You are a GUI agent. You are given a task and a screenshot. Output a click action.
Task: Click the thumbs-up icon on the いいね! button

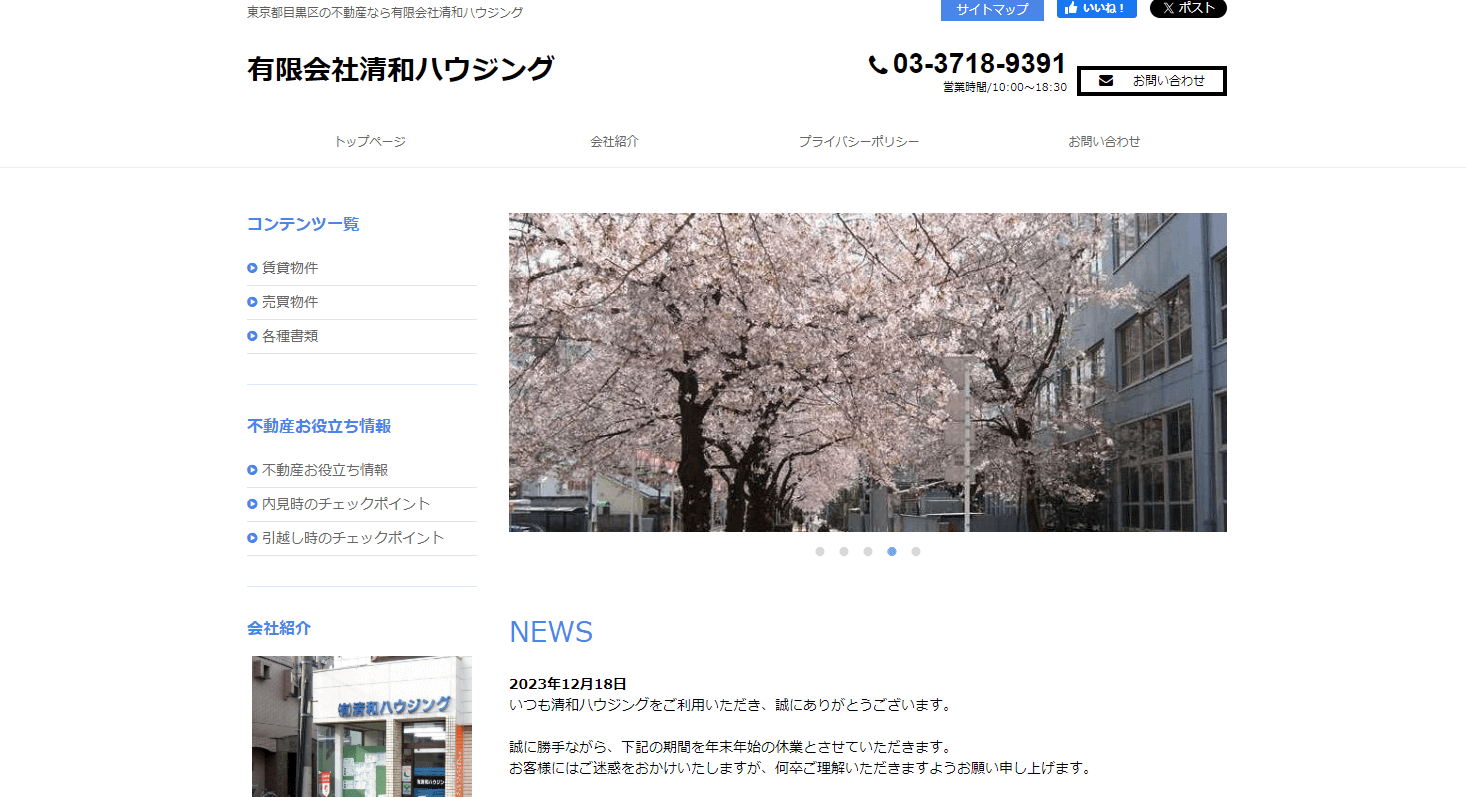pyautogui.click(x=1072, y=9)
